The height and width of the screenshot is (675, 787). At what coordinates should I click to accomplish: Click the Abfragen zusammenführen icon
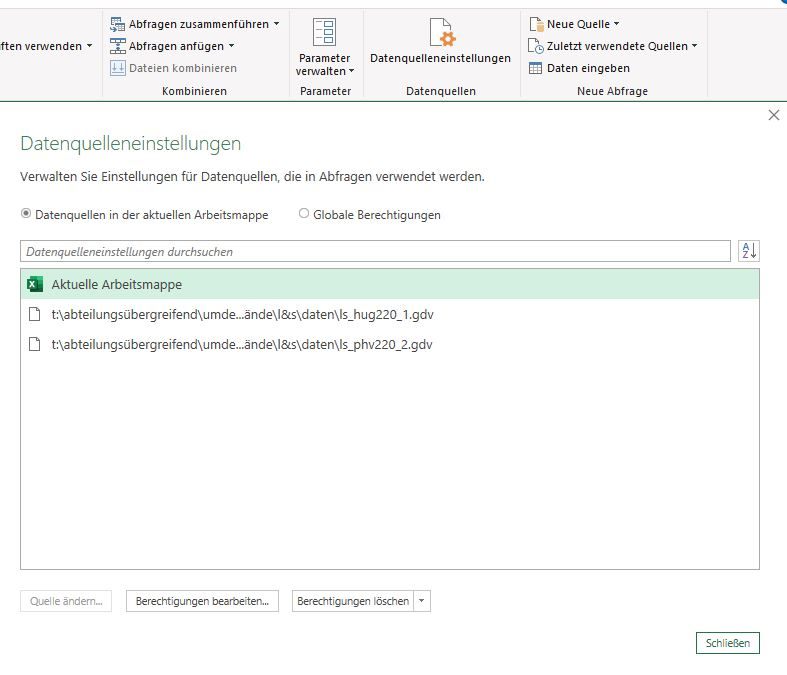pos(117,24)
